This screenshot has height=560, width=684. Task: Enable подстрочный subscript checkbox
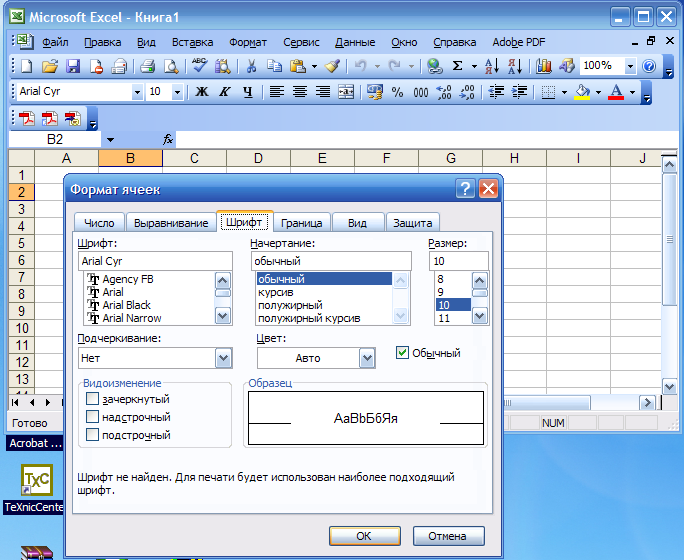pos(92,434)
